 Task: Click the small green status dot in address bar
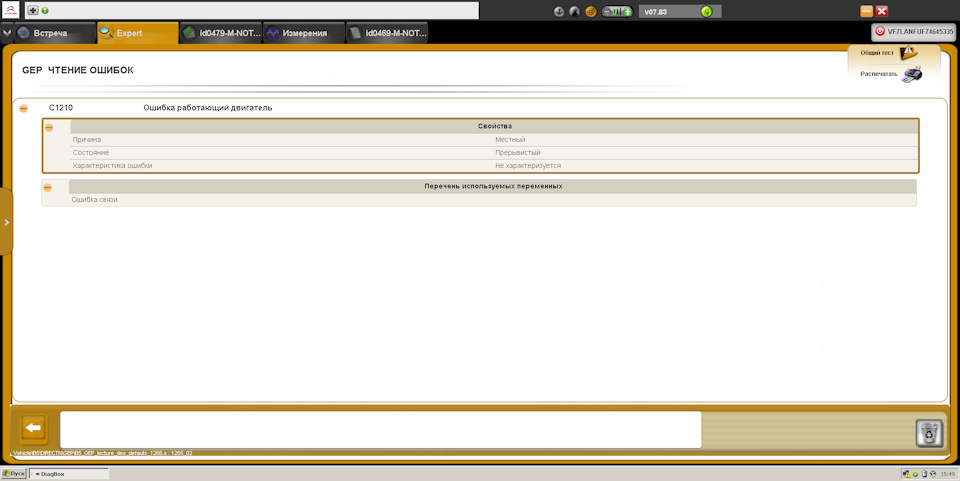[x=45, y=10]
